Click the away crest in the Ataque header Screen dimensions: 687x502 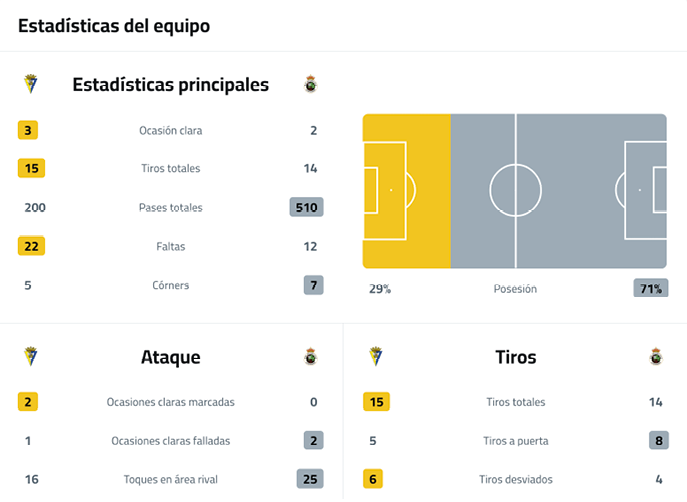310,357
